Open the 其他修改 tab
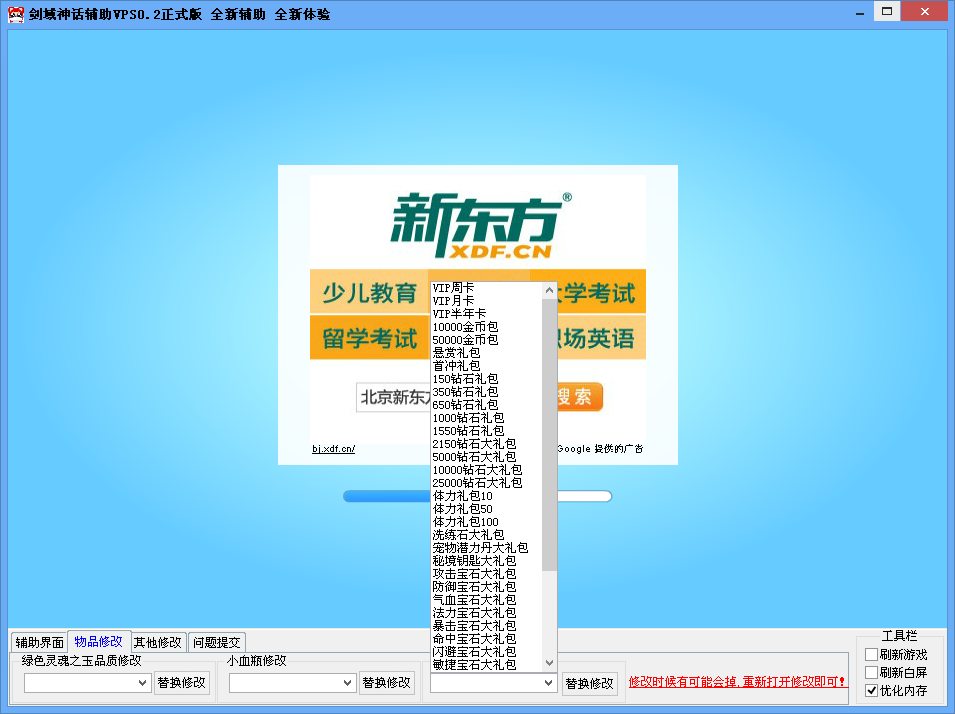955x714 pixels. (158, 642)
